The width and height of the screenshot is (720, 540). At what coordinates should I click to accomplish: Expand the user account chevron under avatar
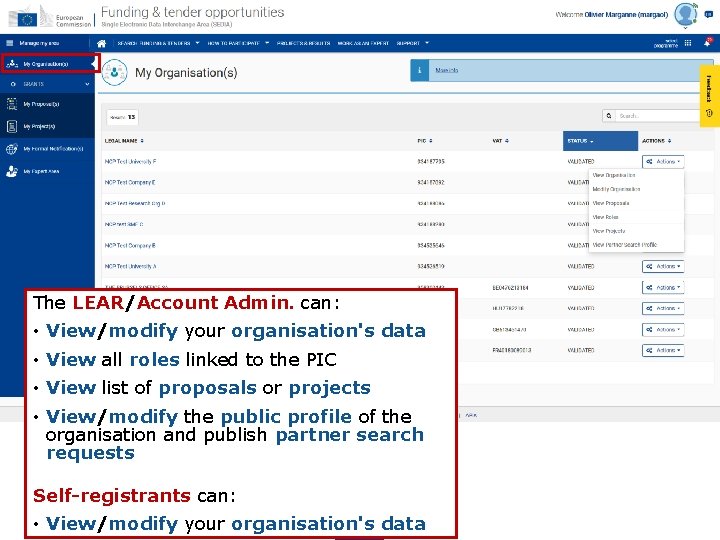[x=685, y=28]
